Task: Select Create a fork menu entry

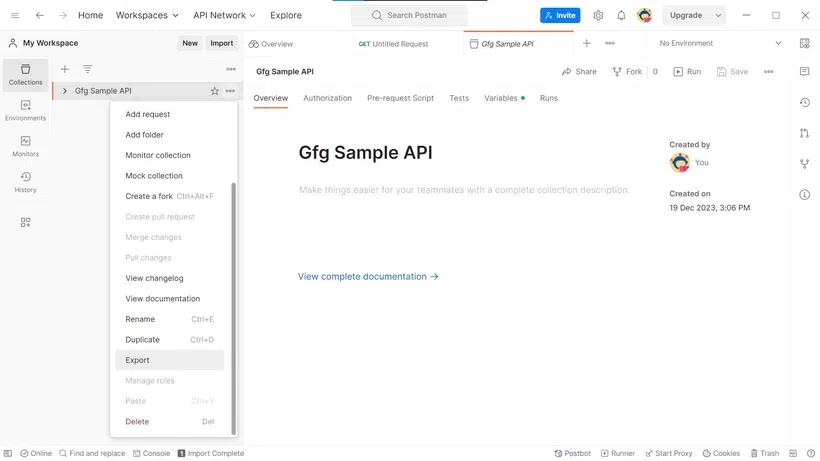Action: (x=169, y=196)
